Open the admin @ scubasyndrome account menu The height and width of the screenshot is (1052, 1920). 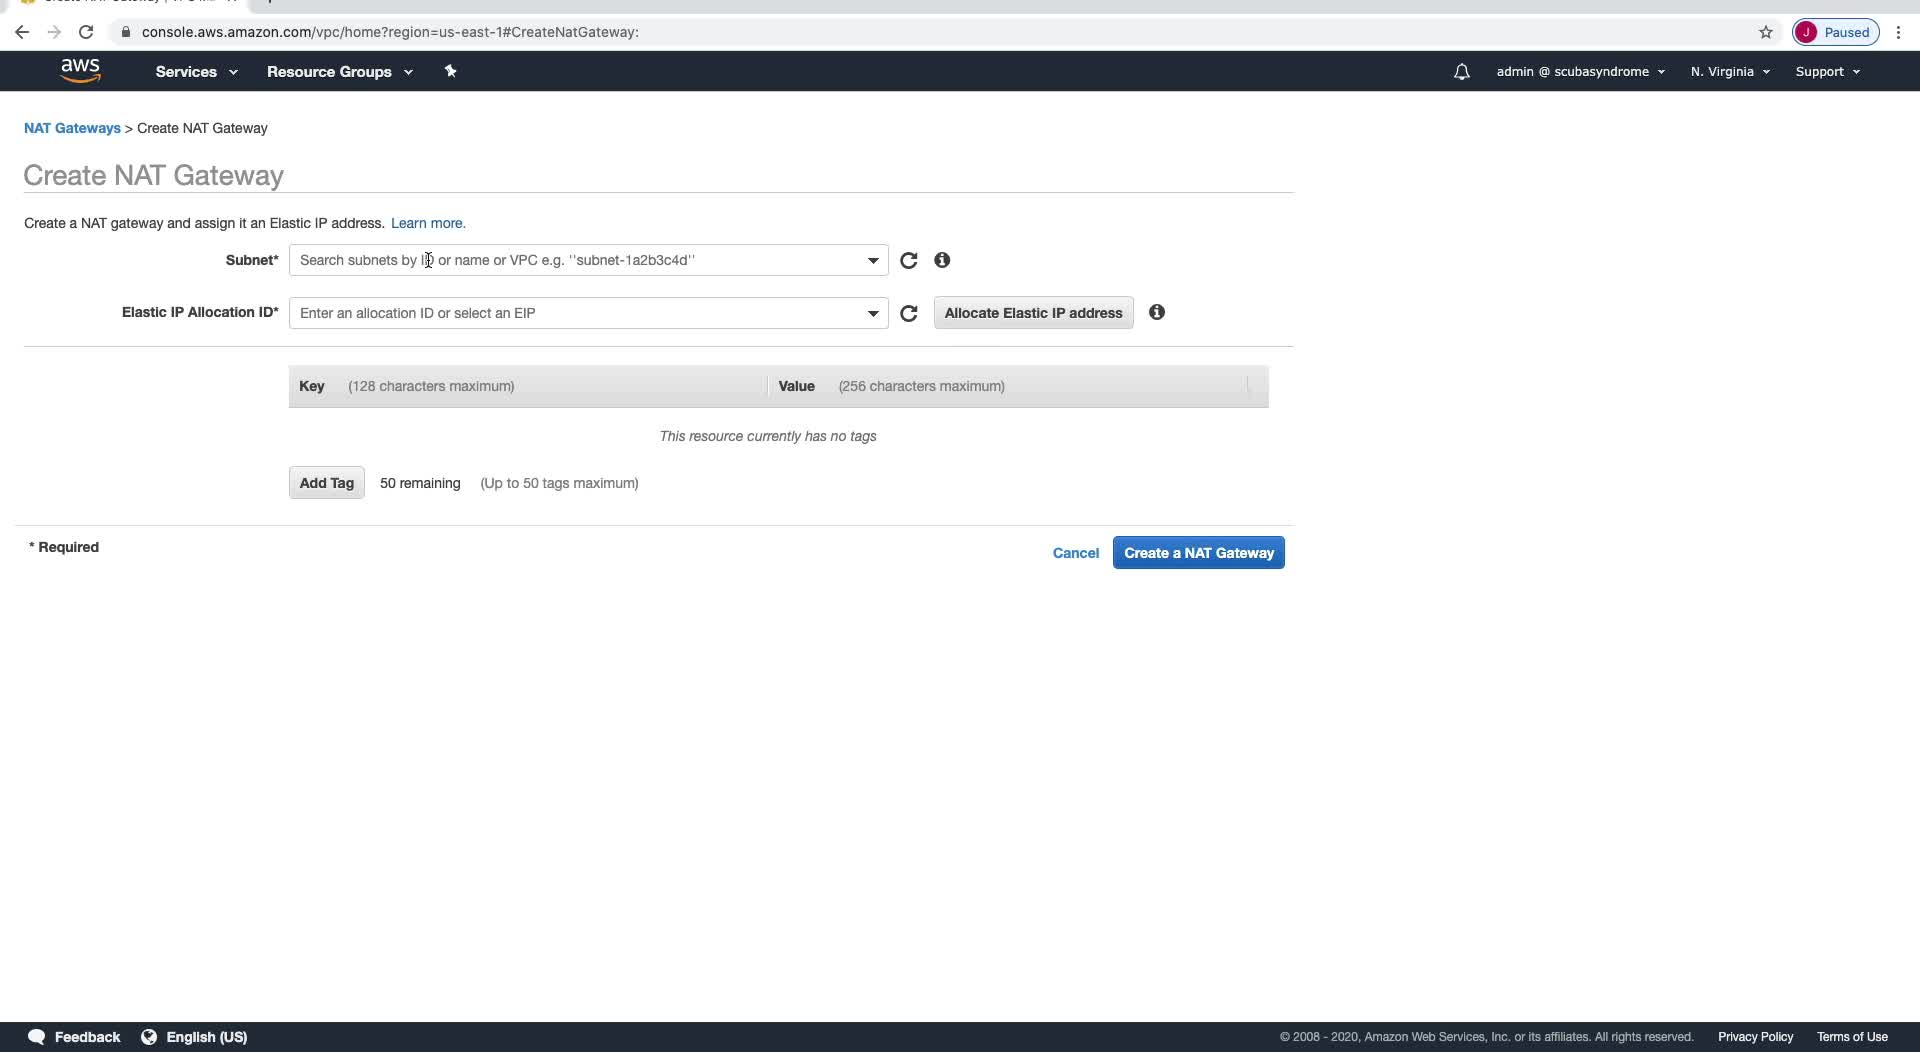1580,72
